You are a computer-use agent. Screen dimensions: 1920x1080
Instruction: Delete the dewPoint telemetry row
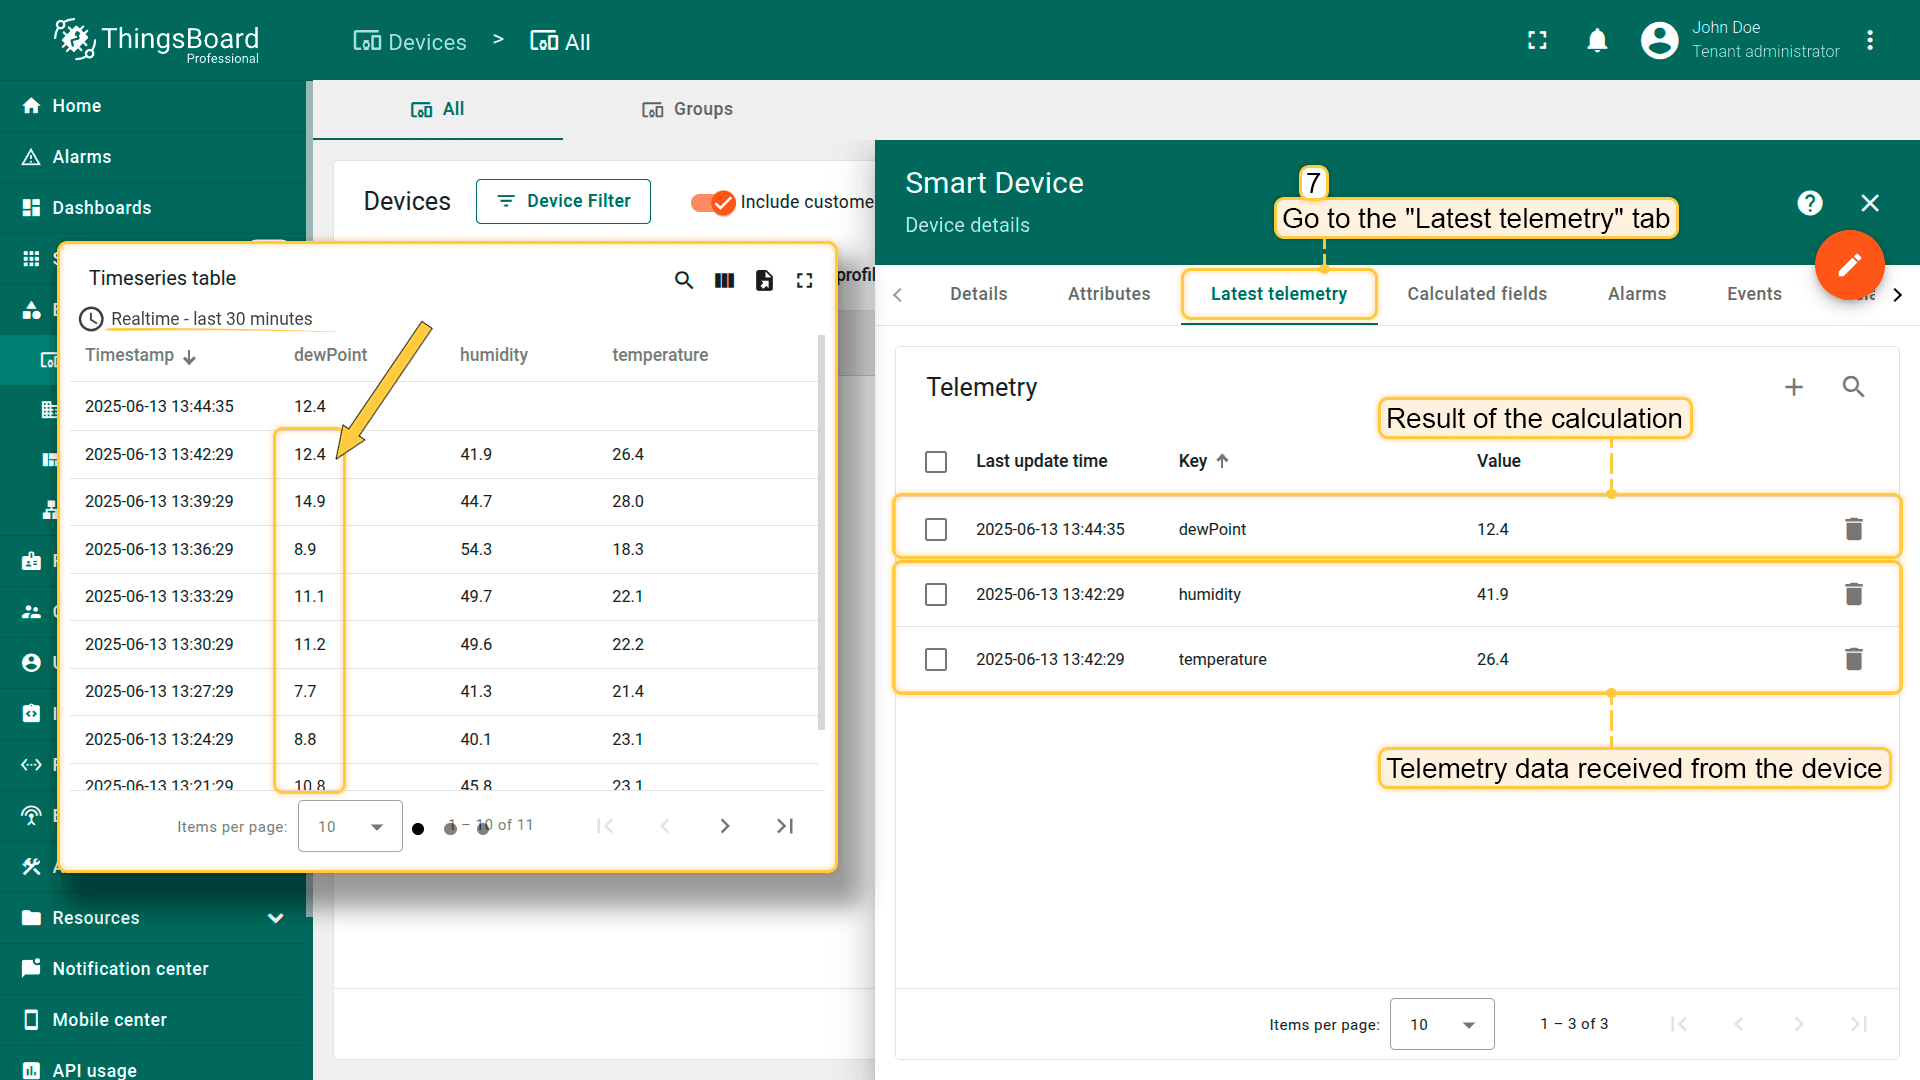tap(1853, 529)
